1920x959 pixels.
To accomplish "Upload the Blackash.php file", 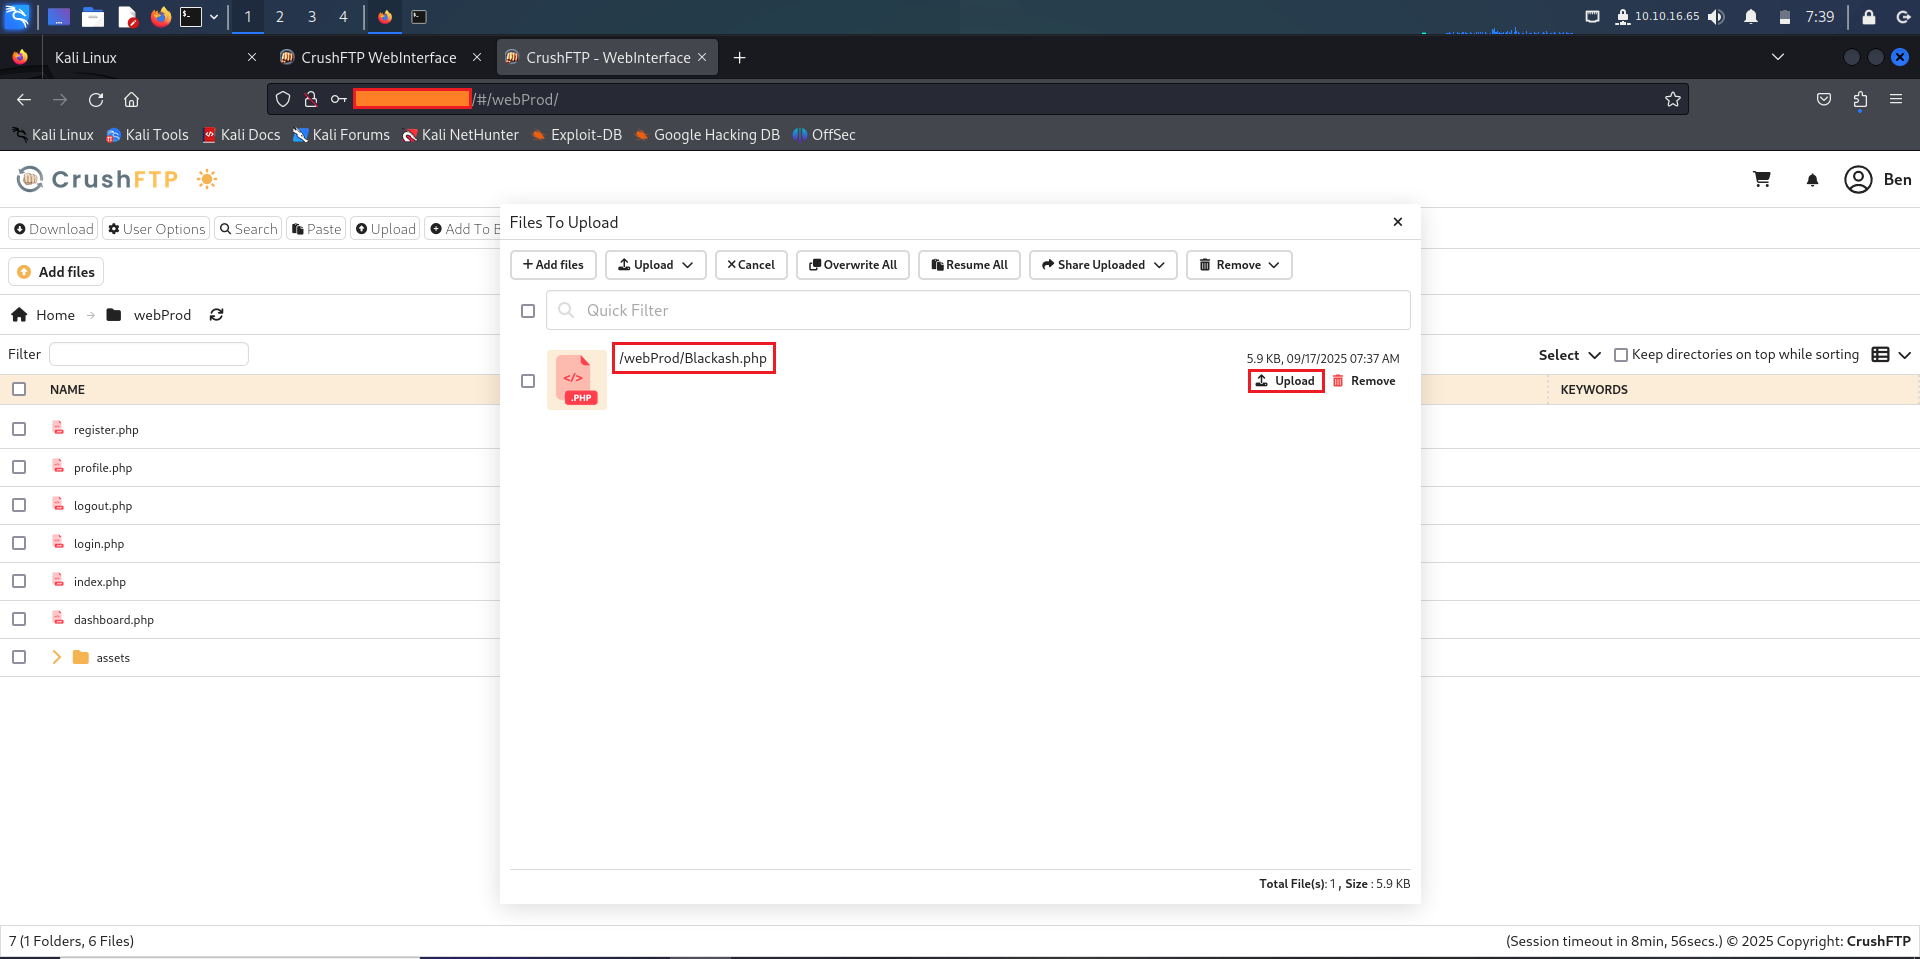I will tap(1286, 381).
